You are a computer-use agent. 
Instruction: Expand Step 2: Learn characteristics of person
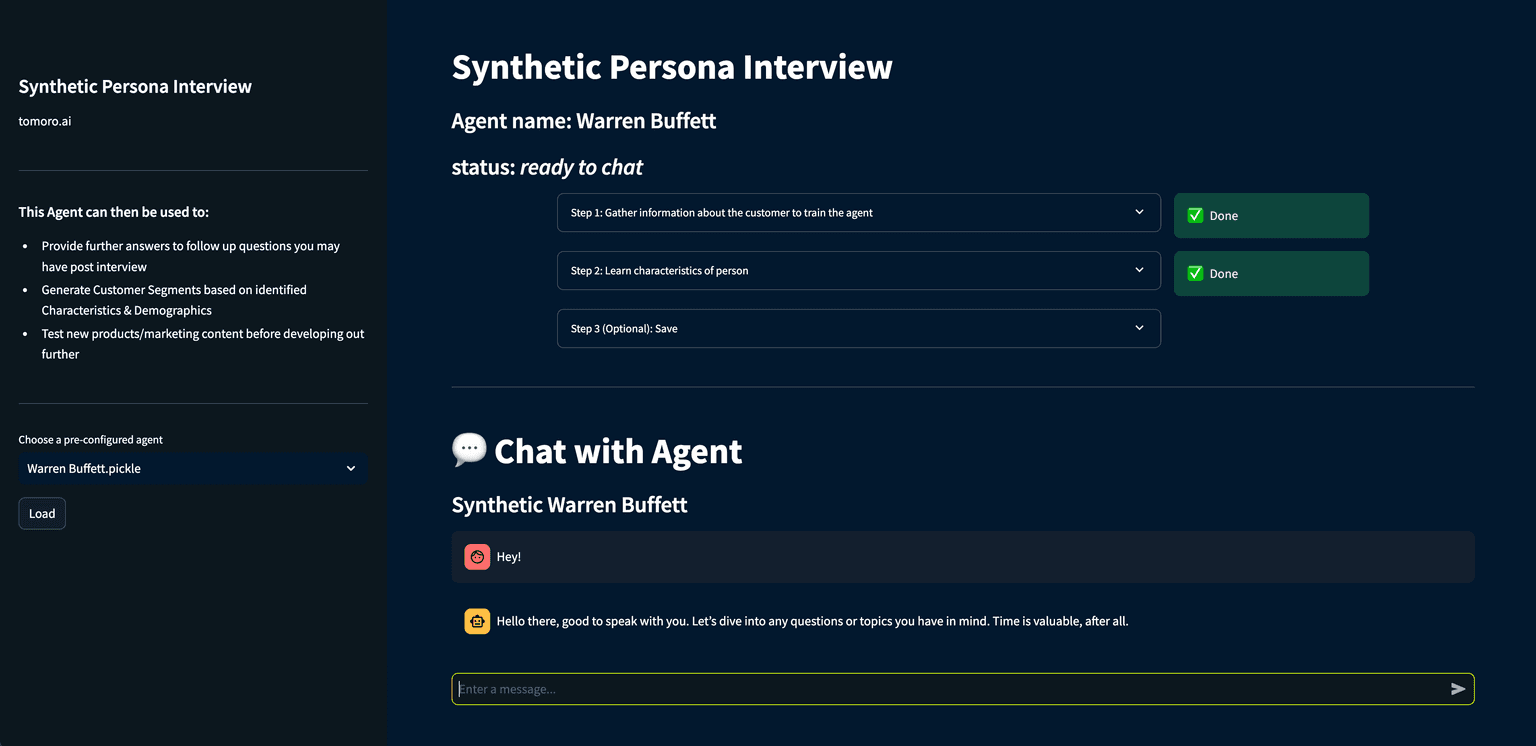(x=859, y=271)
